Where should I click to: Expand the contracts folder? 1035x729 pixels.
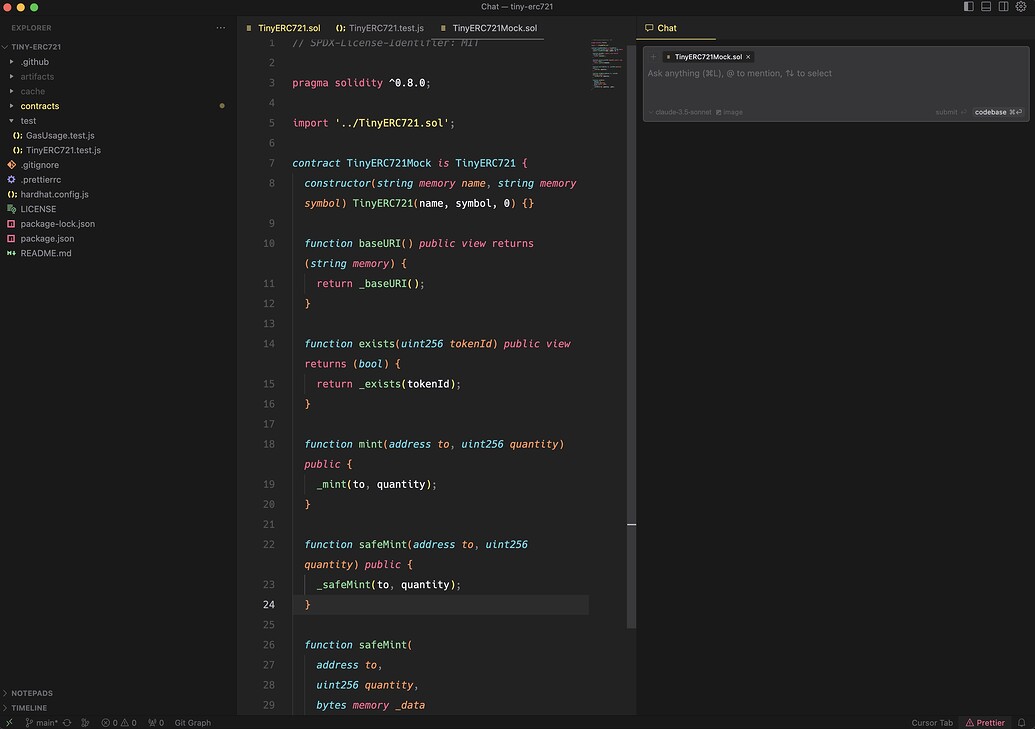pos(40,106)
